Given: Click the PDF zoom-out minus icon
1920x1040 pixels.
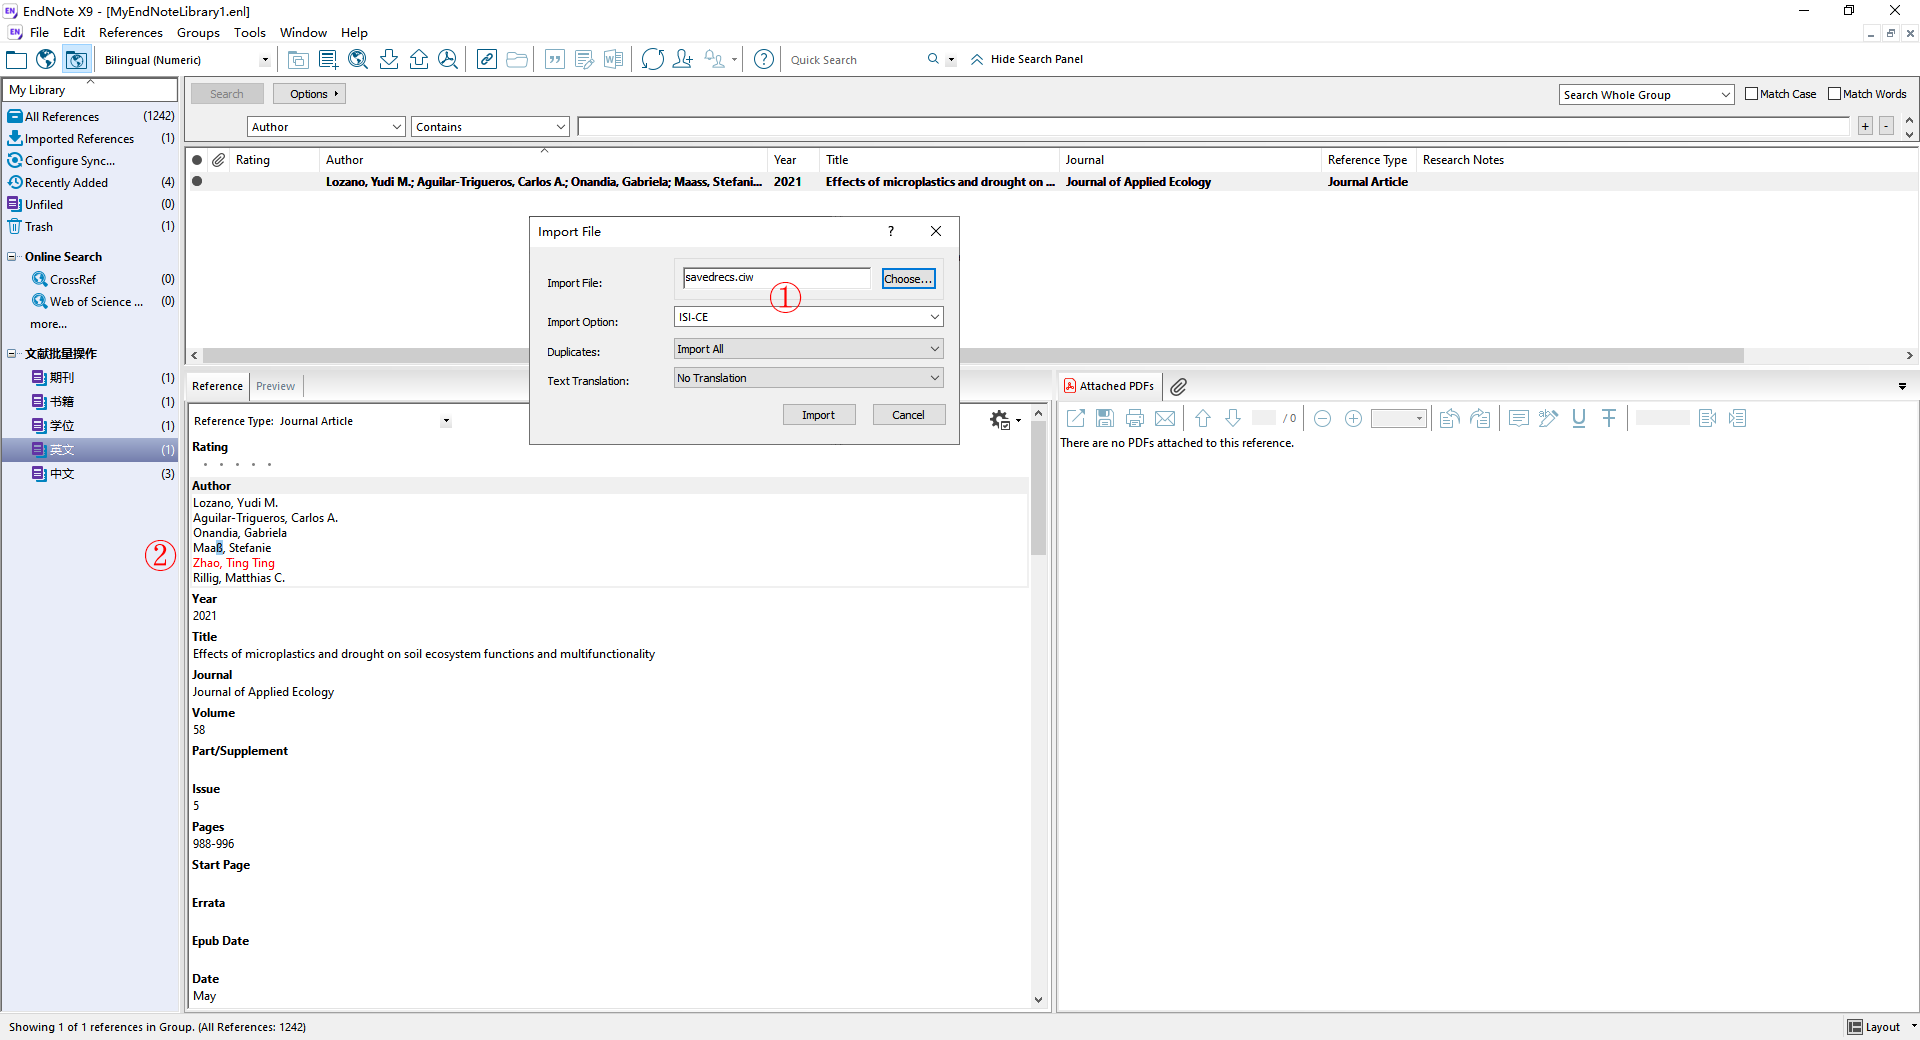Looking at the screenshot, I should point(1322,418).
